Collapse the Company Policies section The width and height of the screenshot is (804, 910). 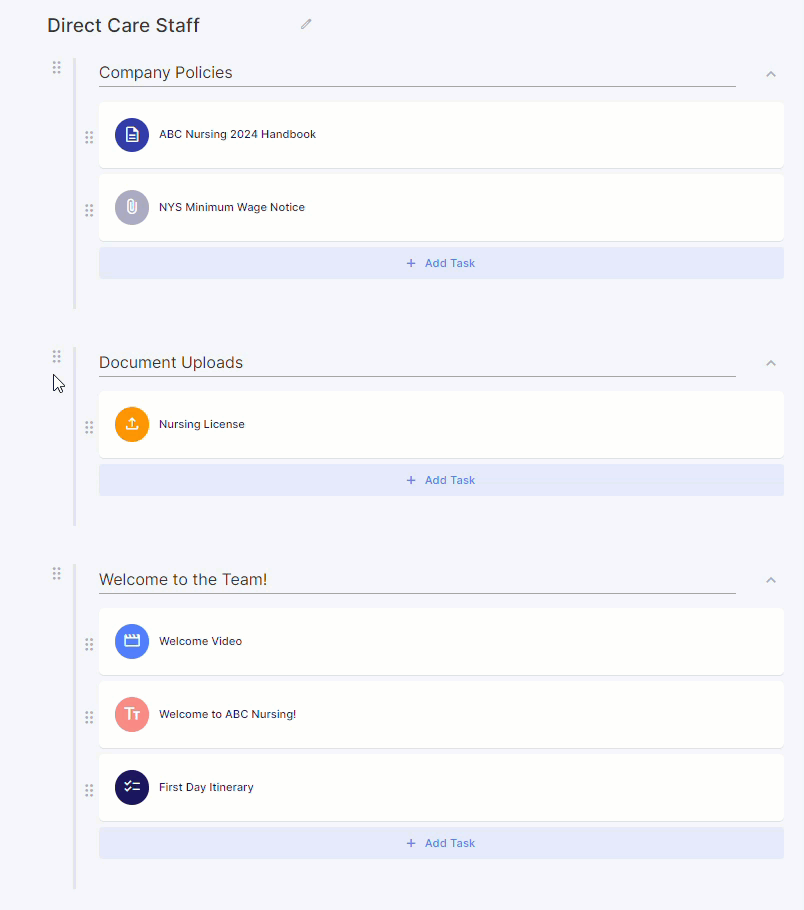coord(771,73)
